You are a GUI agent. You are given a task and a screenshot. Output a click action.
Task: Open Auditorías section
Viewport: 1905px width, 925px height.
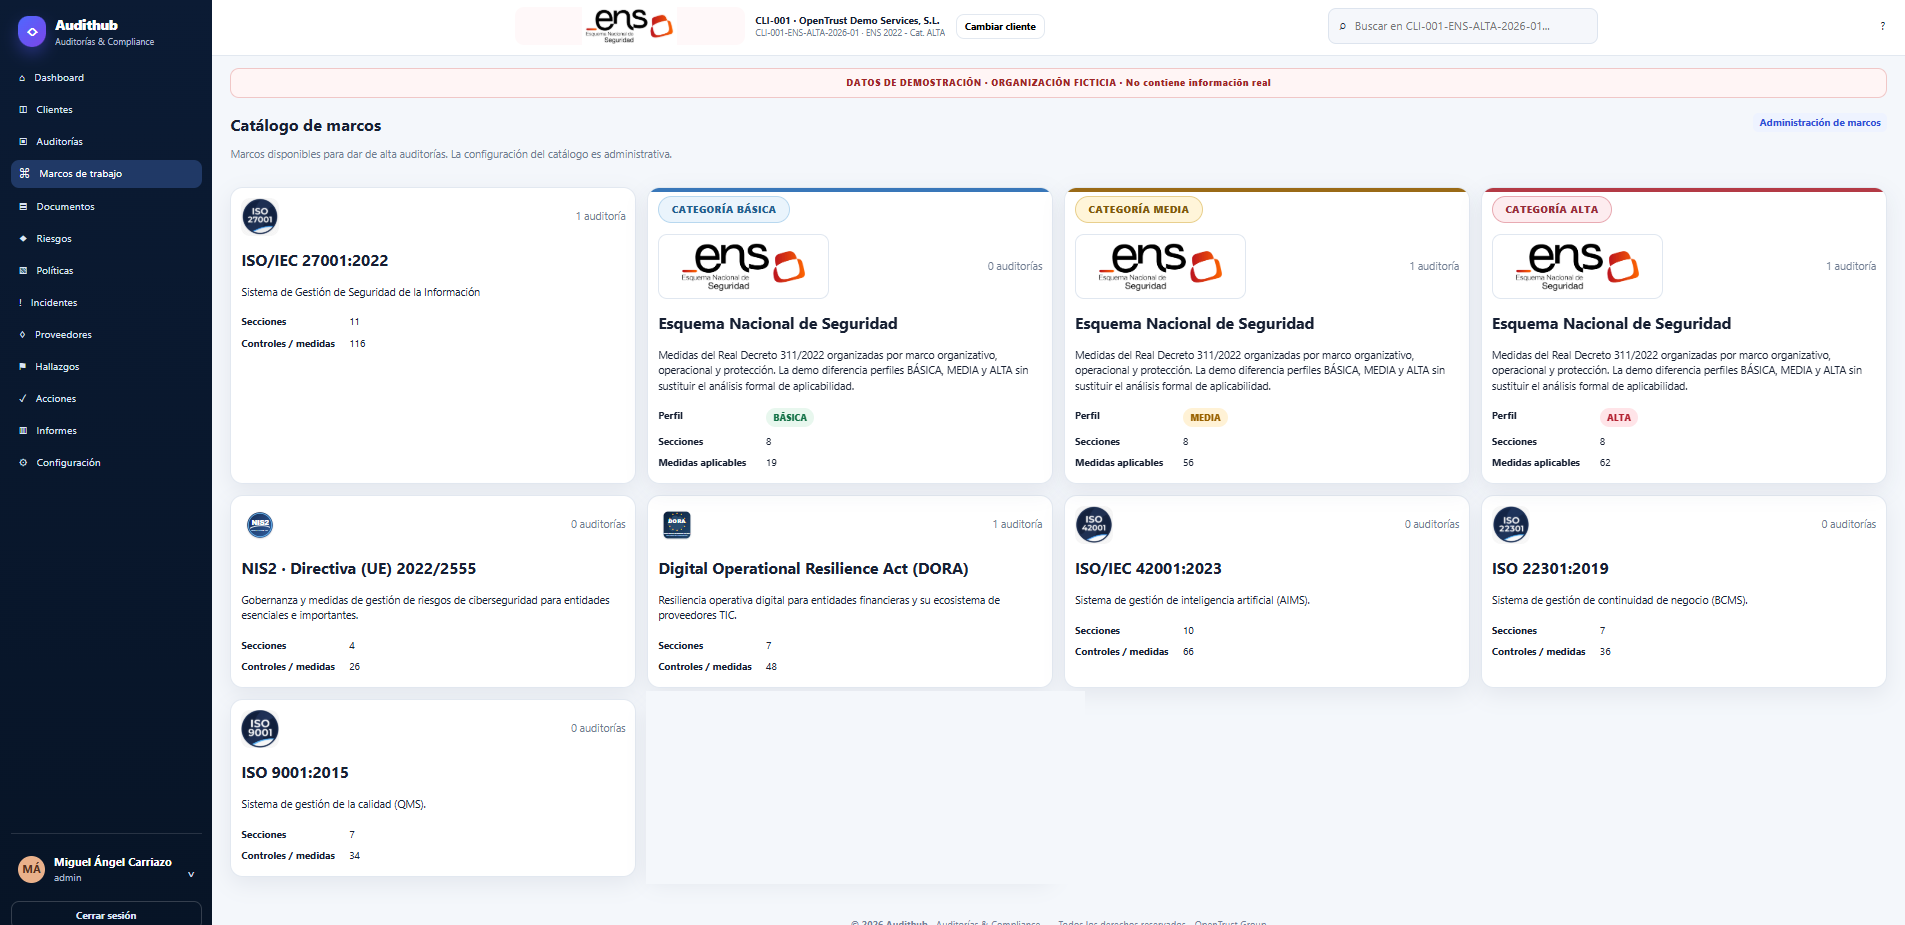(x=106, y=141)
